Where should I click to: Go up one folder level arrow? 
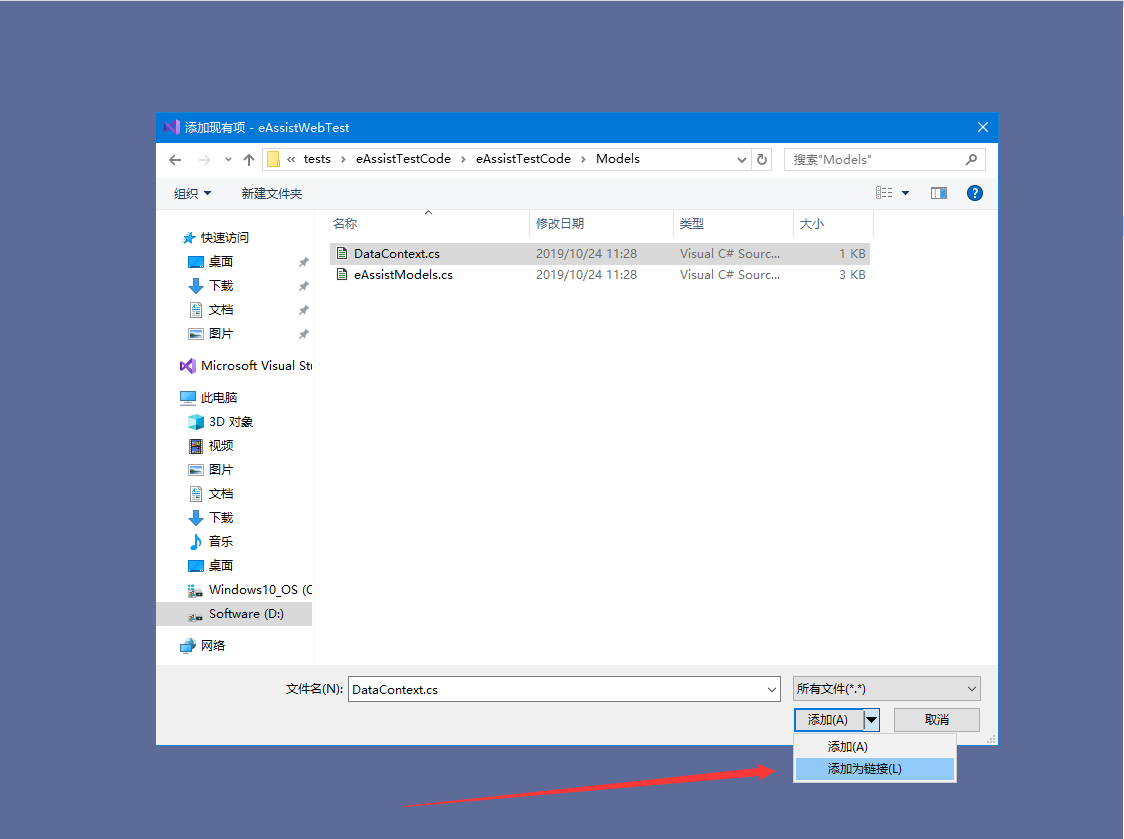point(249,160)
